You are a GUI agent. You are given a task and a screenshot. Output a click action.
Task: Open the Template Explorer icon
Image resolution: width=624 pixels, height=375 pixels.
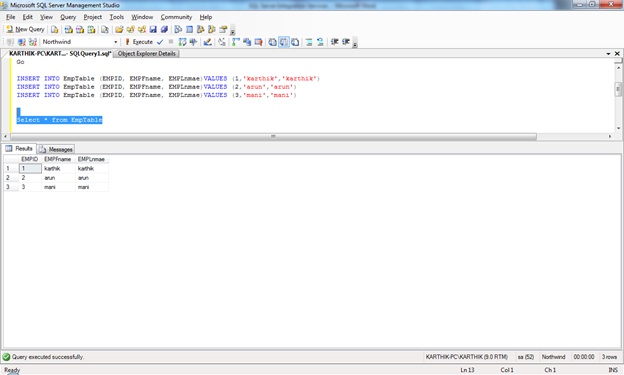(212, 29)
